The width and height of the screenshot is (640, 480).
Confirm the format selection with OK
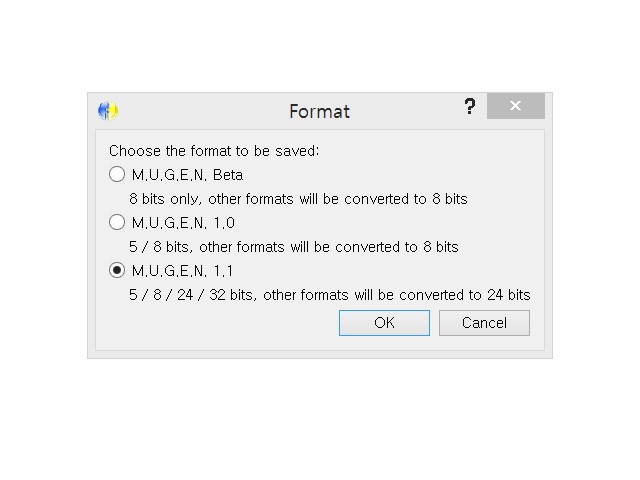[x=384, y=323]
